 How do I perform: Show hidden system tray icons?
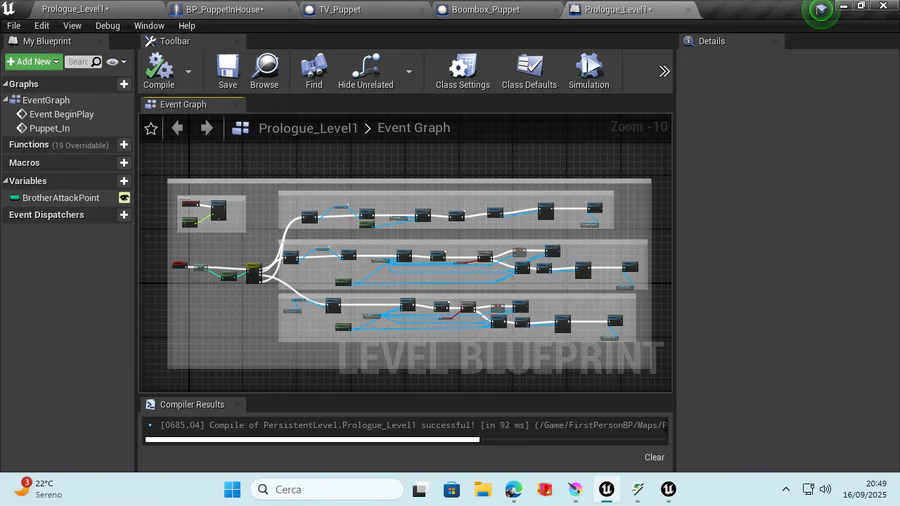(786, 489)
